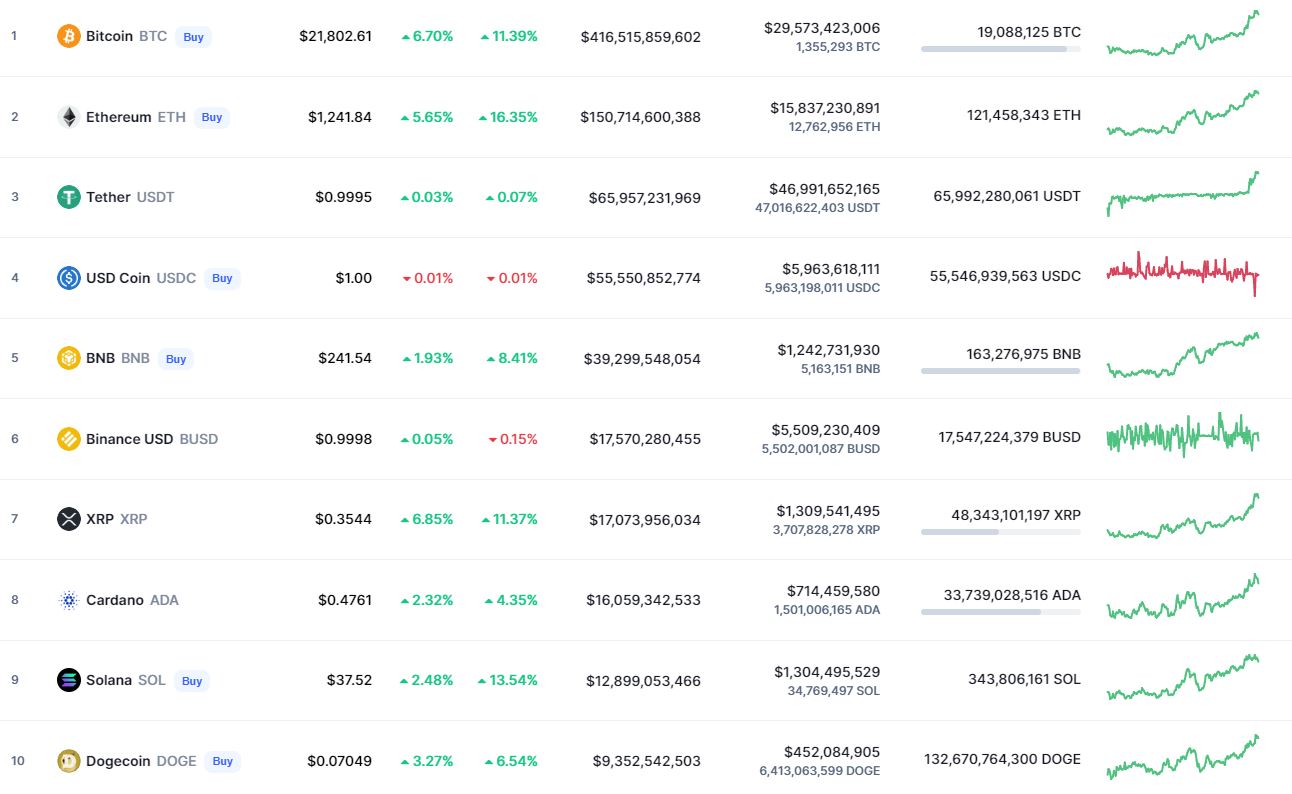Screen dimensions: 1292x794
Task: Open the USD Coin red sparkline chart
Action: point(1182,272)
